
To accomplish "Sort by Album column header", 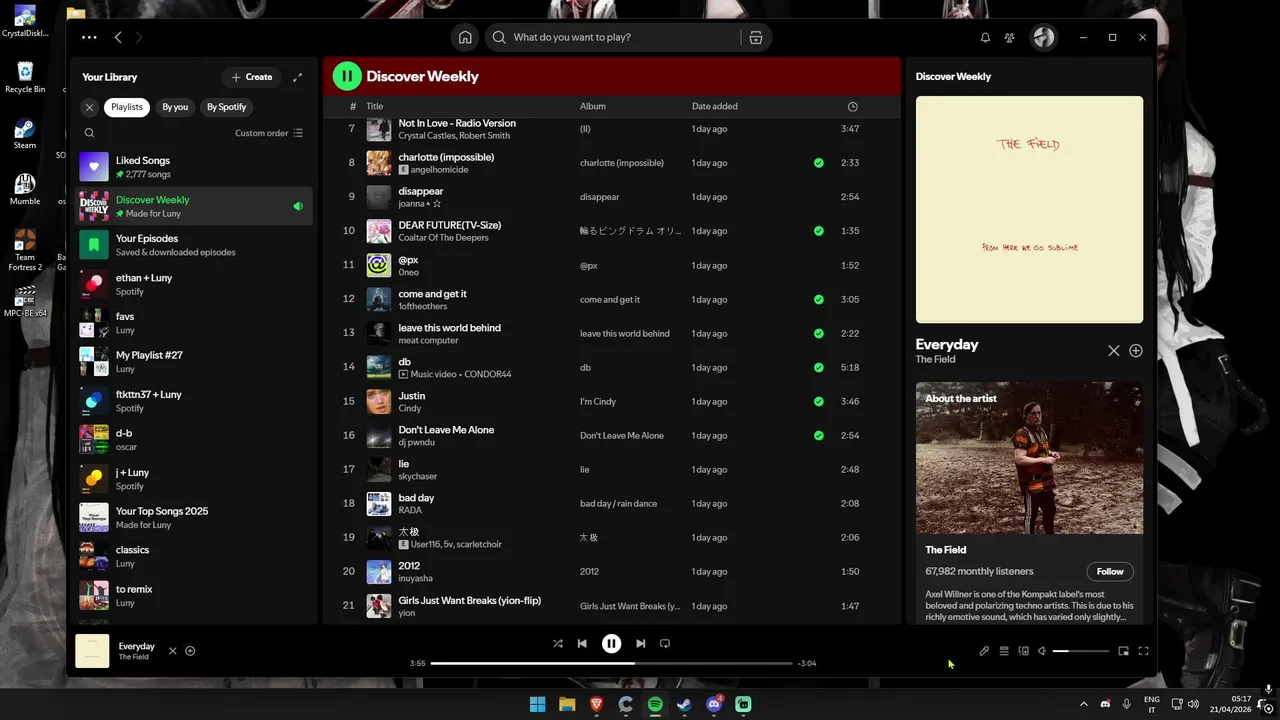I will (x=593, y=106).
